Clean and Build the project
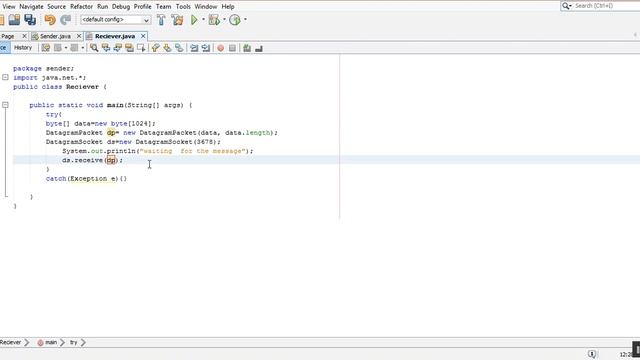Viewport: 640px width, 360px height. [178, 20]
